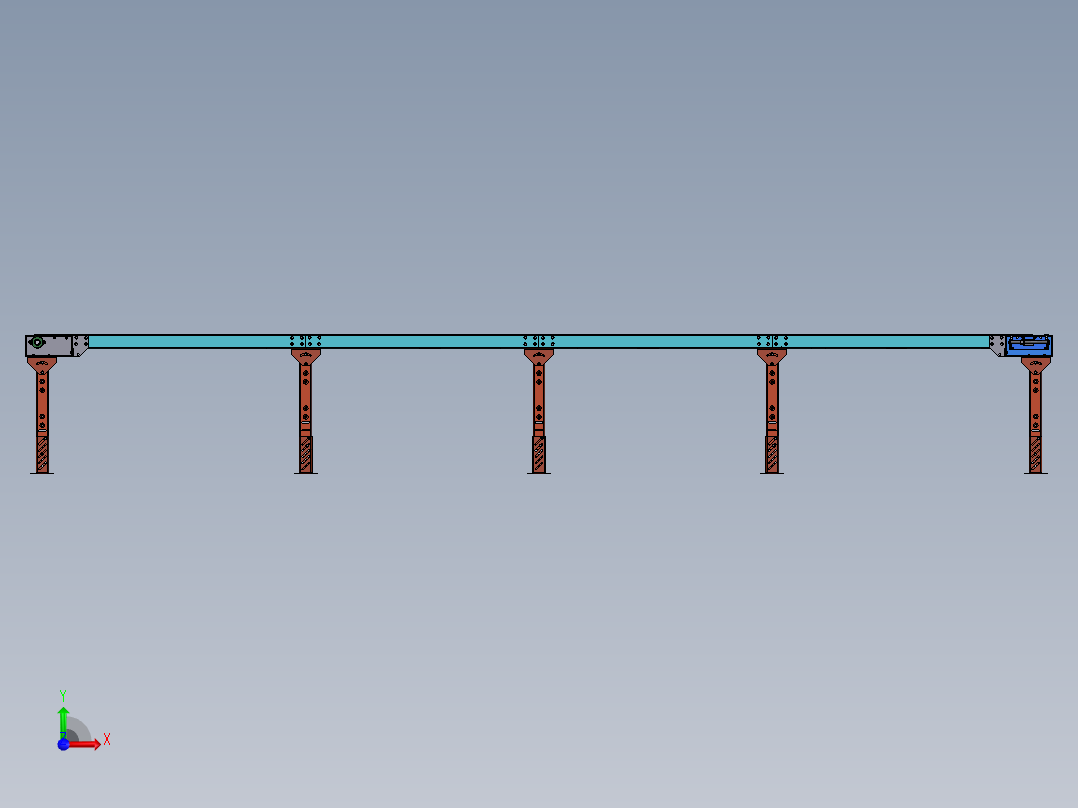Click the bolted joint plate above the middle leg
The height and width of the screenshot is (808, 1078).
tap(539, 341)
